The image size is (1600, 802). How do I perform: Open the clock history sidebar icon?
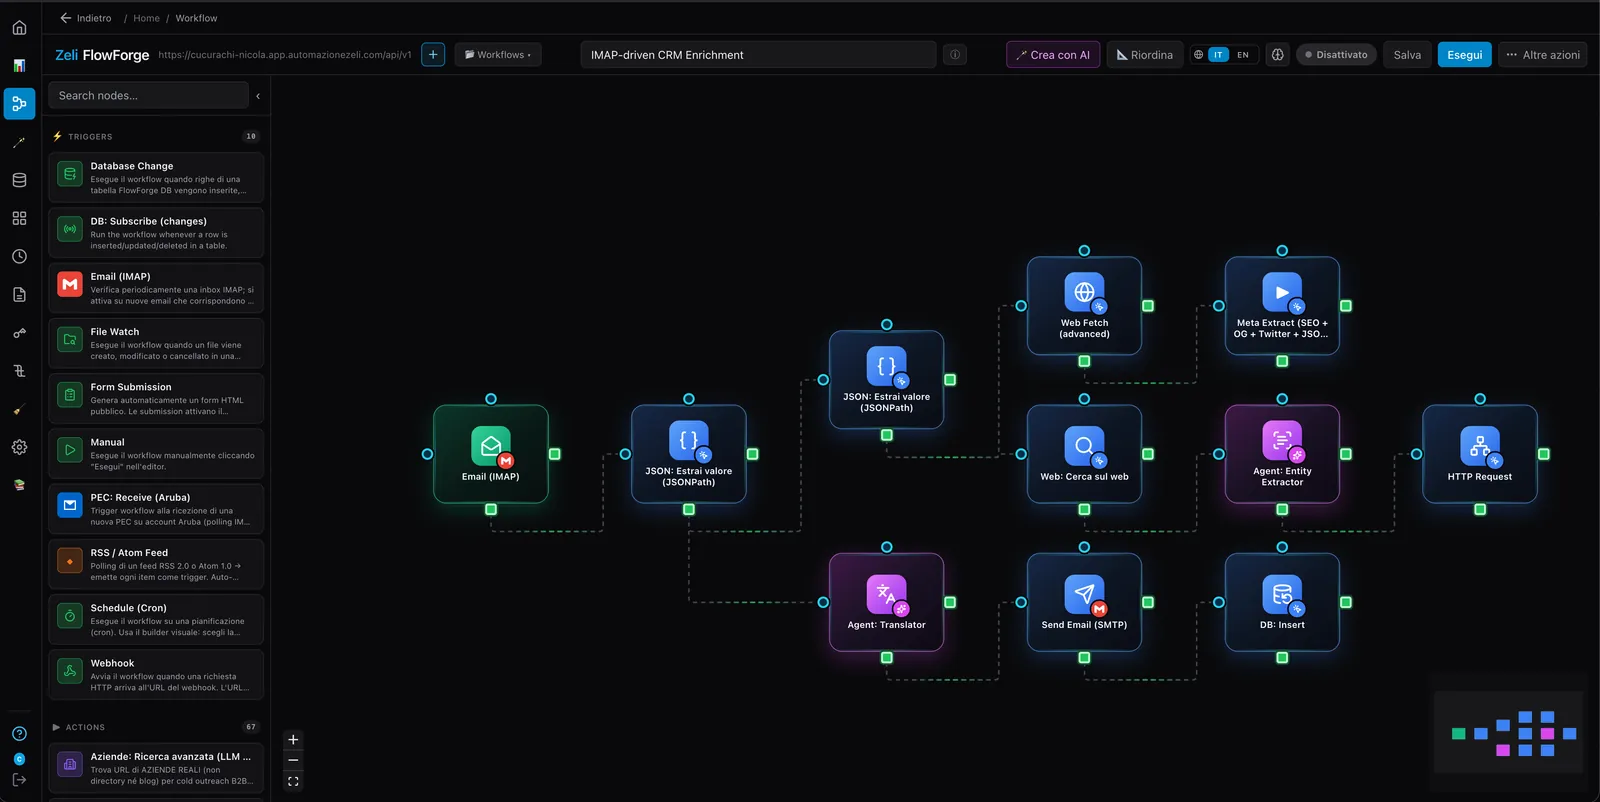[x=19, y=256]
